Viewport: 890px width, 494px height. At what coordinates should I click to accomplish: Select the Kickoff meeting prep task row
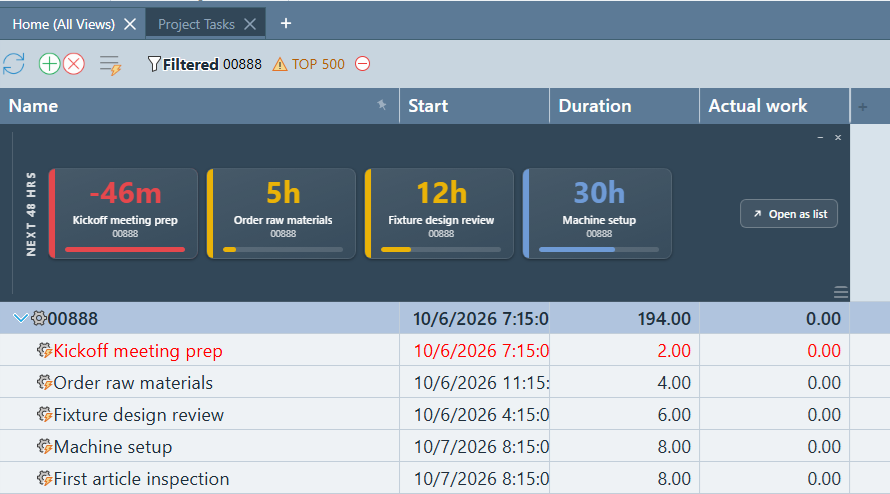[425, 350]
